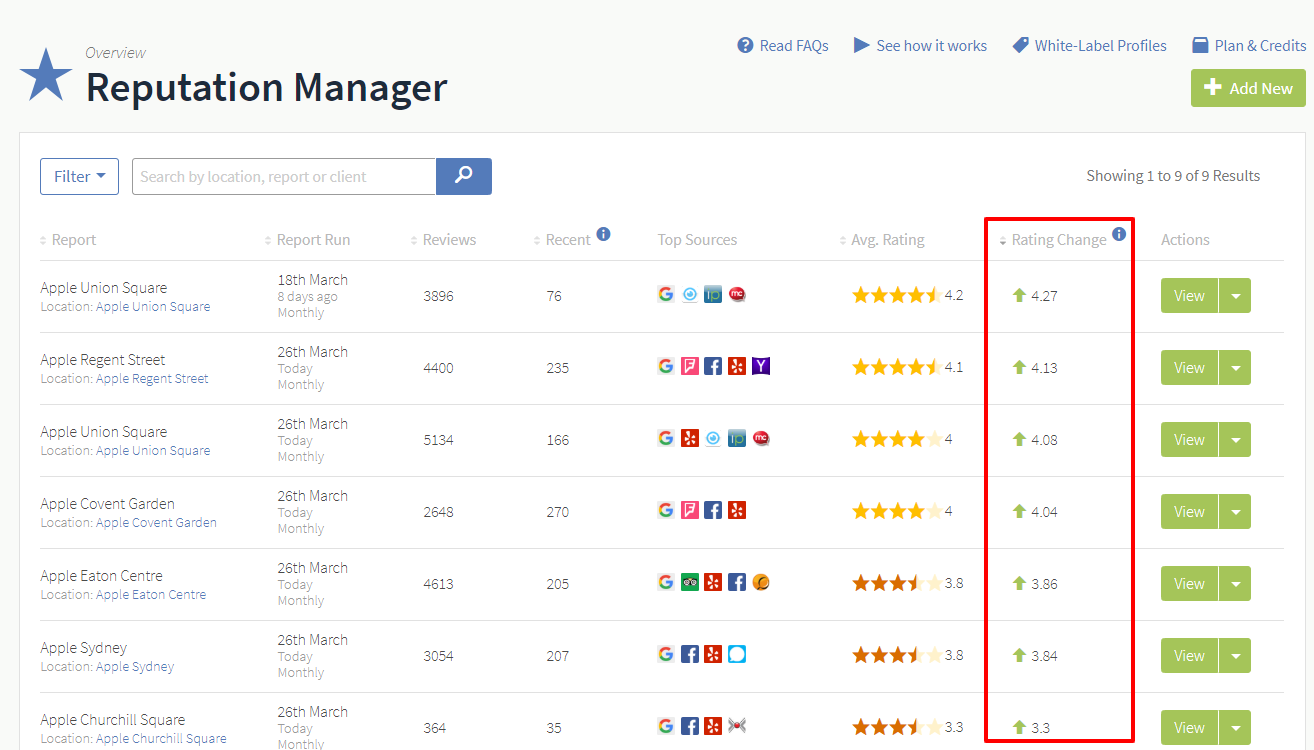Open the View dropdown arrow for Apple Sydney
Screen dimensions: 1314x750
pos(1235,655)
